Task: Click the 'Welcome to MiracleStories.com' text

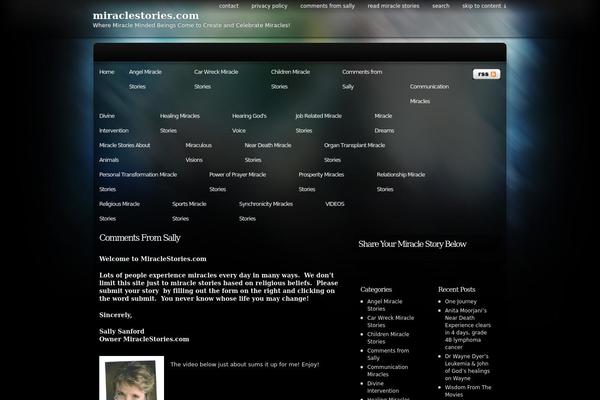Action: (153, 259)
